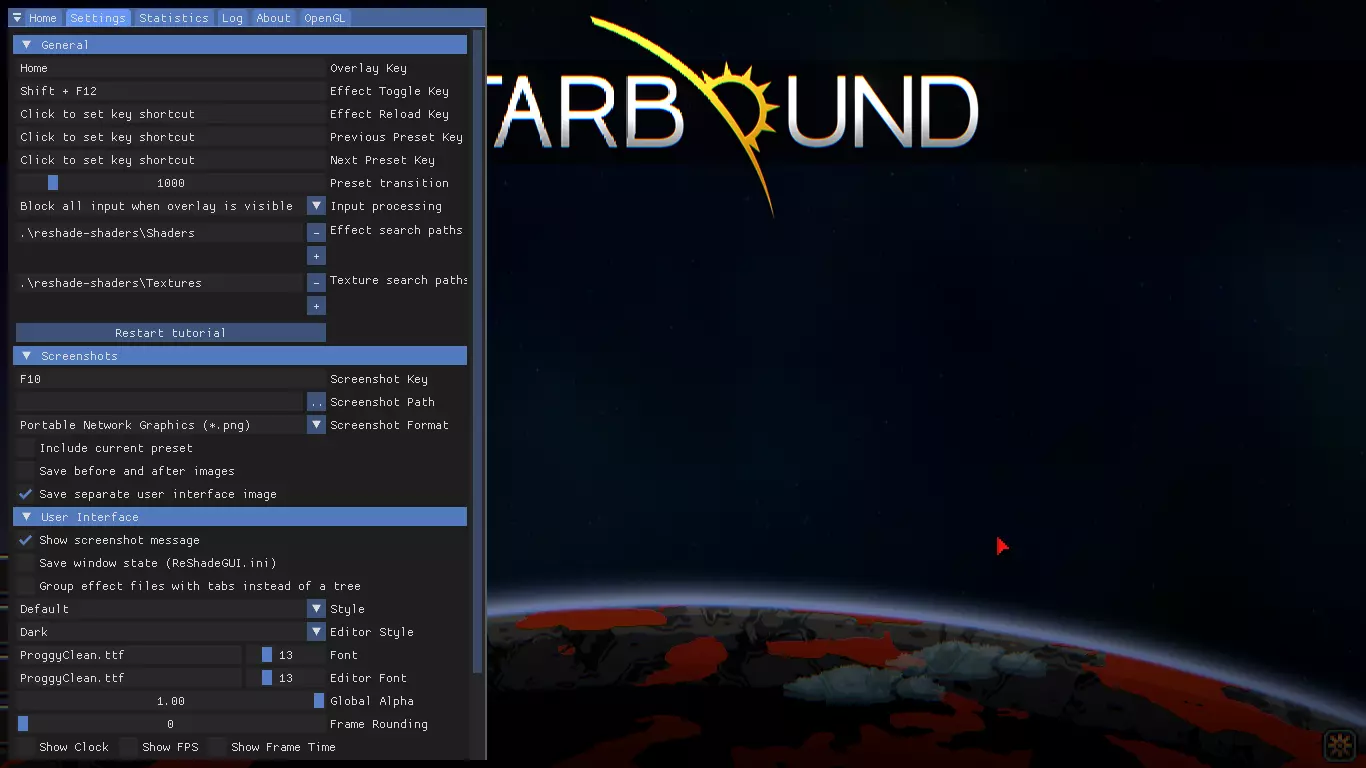Turn on Show Frame Time
The width and height of the screenshot is (1366, 768).
(x=217, y=747)
